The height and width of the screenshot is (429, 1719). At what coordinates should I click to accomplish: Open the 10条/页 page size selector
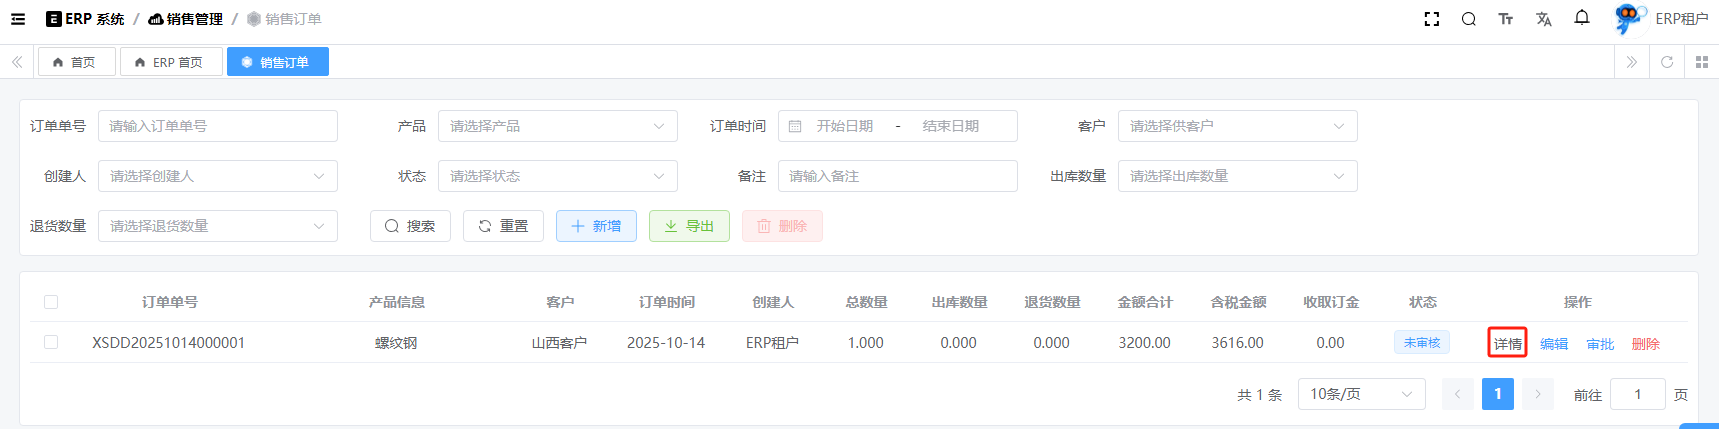1360,394
